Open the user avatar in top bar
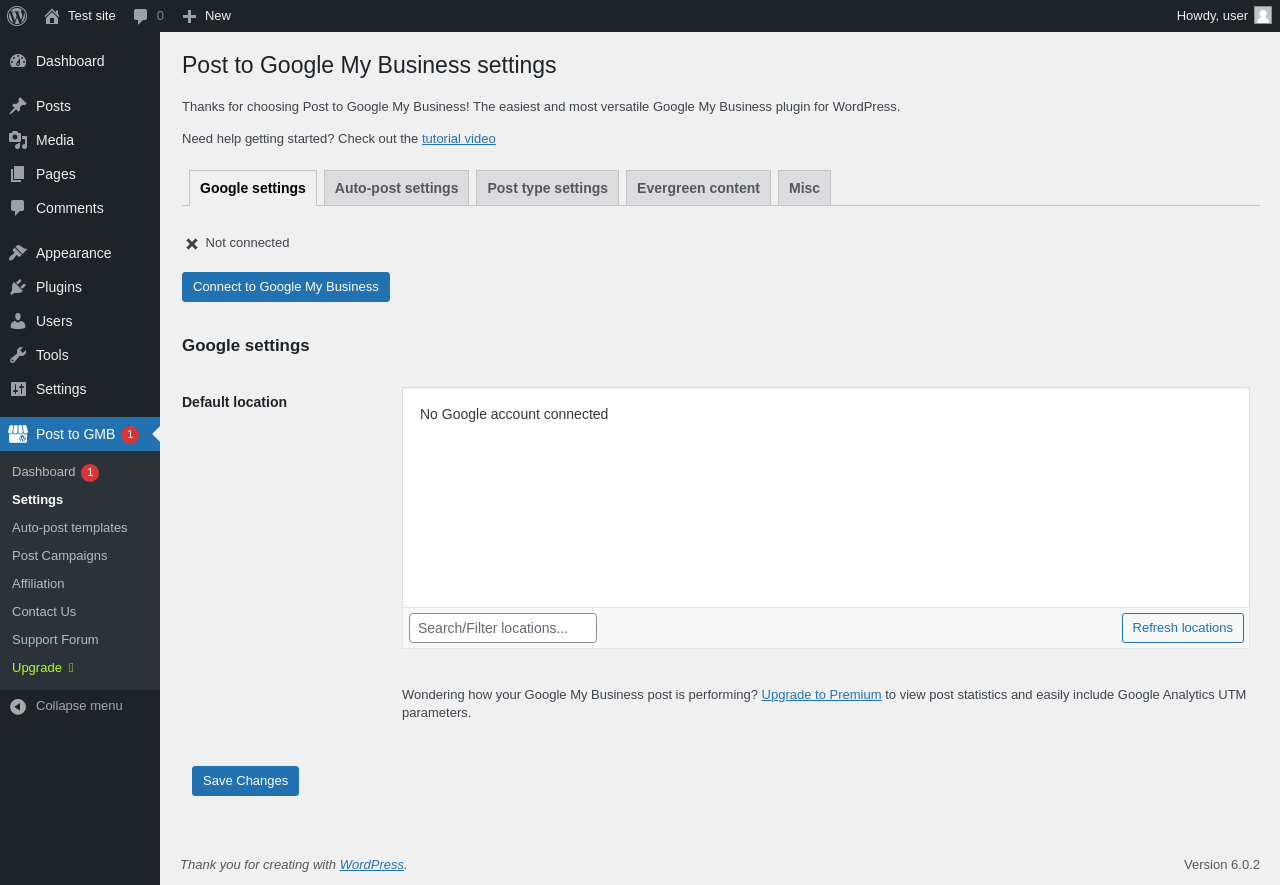Screen dimensions: 1280x885 click(1263, 15)
